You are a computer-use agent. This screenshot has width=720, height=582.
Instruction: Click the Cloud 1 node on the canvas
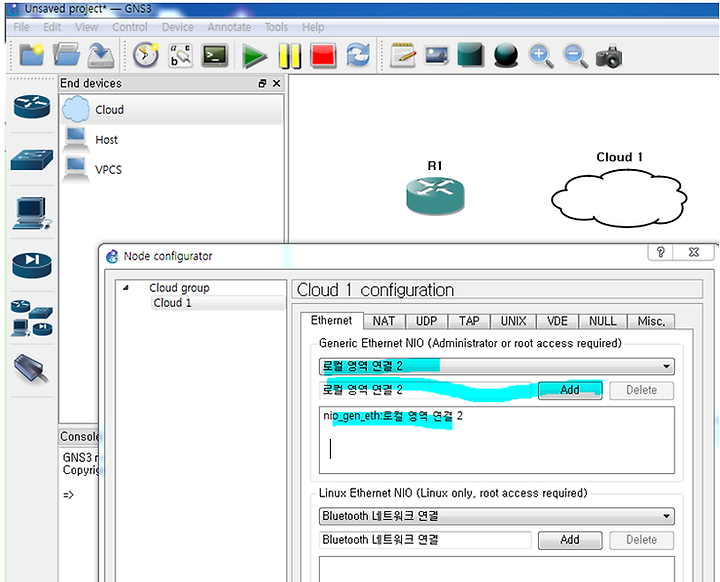619,198
